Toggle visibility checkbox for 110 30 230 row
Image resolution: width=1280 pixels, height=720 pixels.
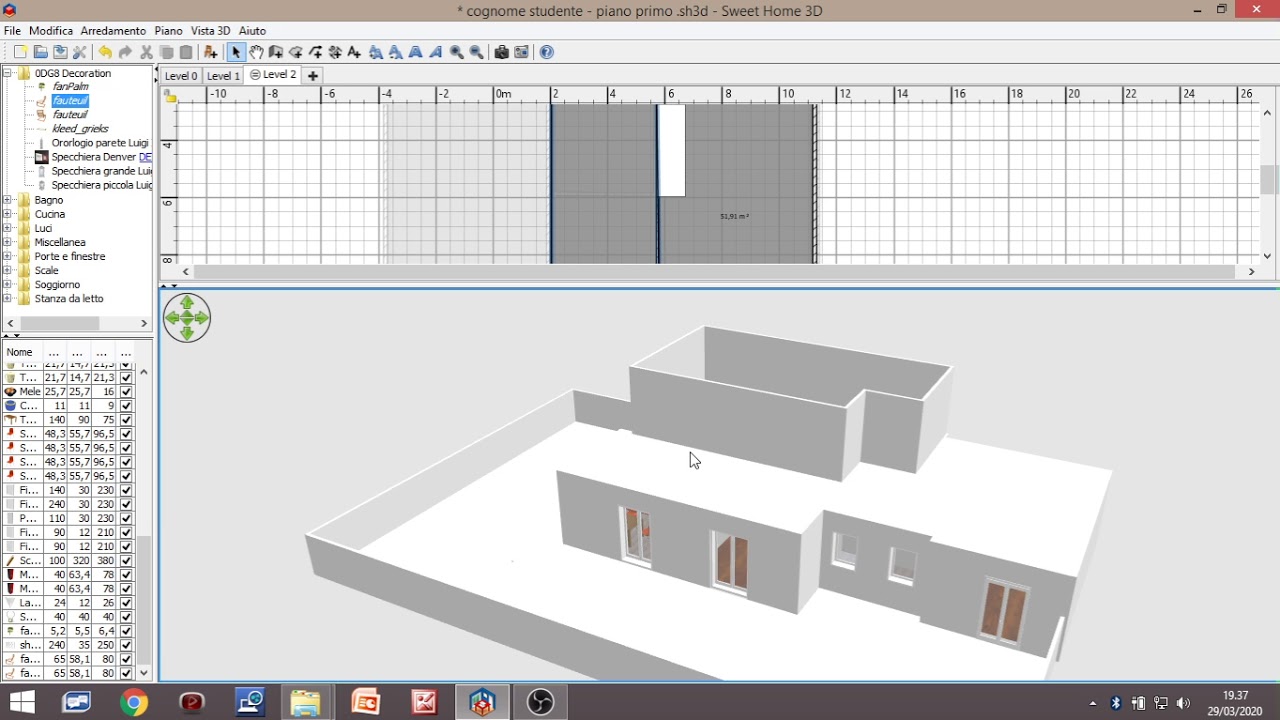pyautogui.click(x=126, y=518)
